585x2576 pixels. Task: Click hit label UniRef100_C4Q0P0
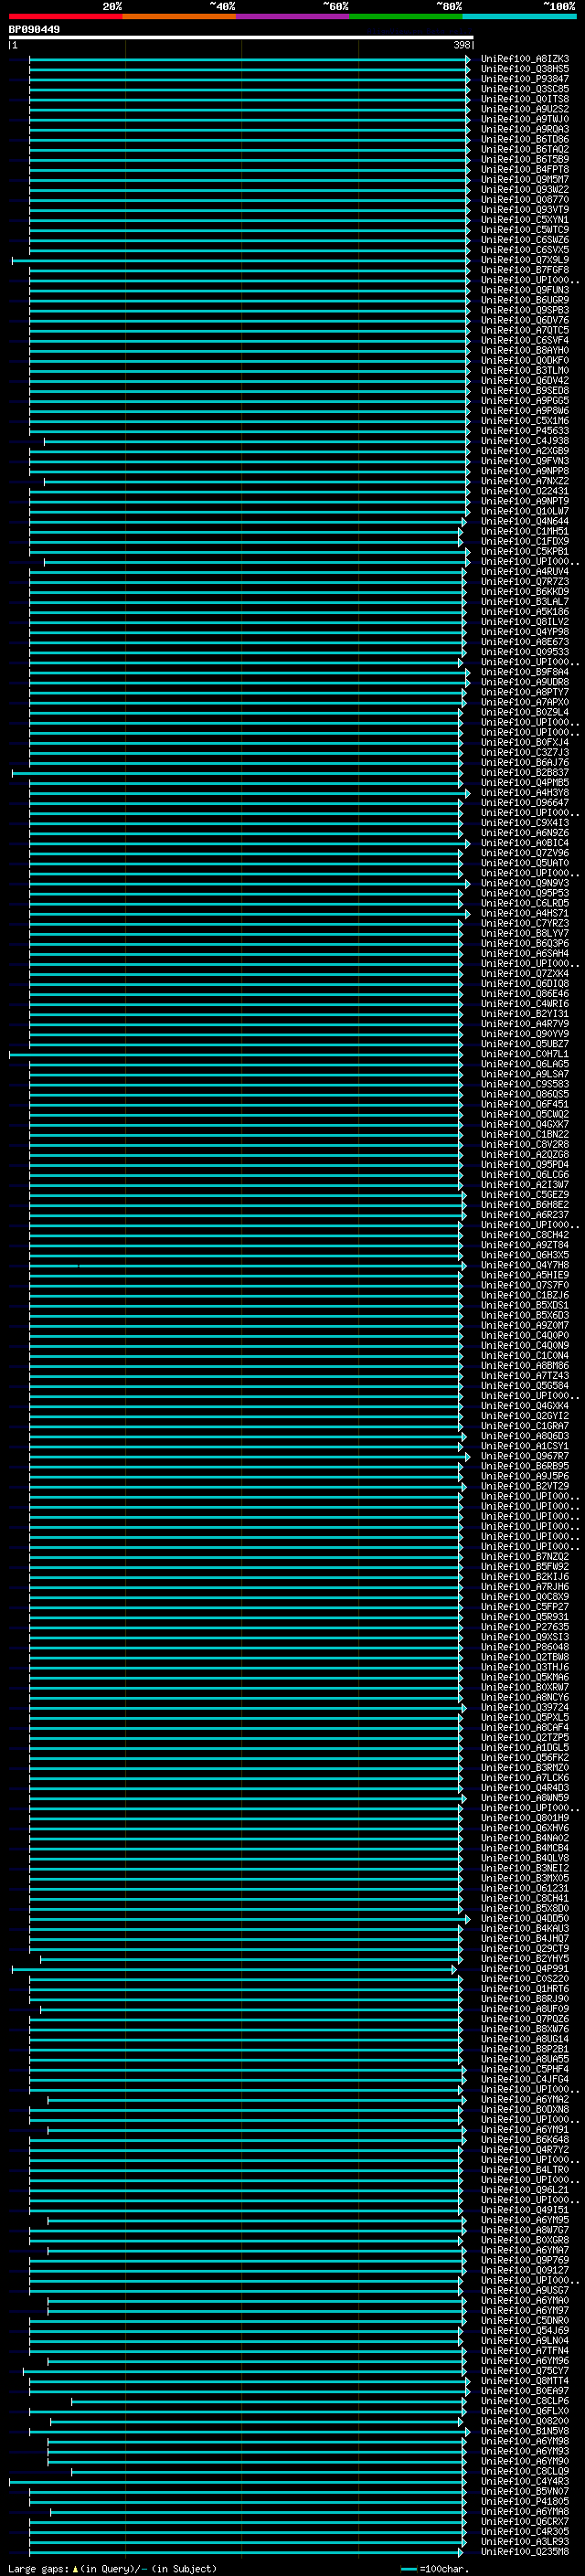pyautogui.click(x=525, y=1335)
